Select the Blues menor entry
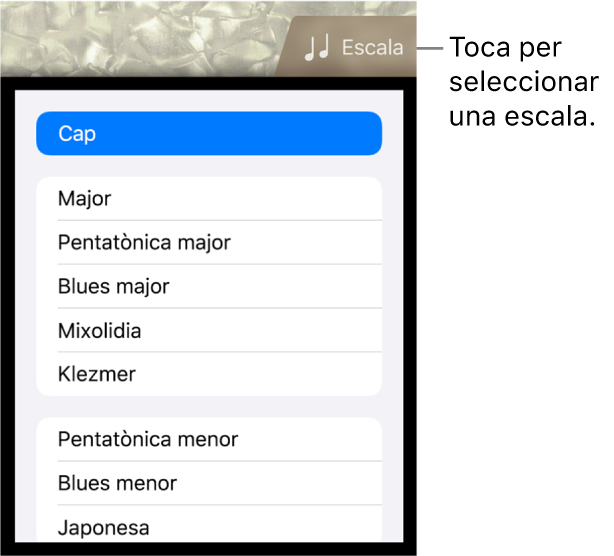 tap(209, 483)
